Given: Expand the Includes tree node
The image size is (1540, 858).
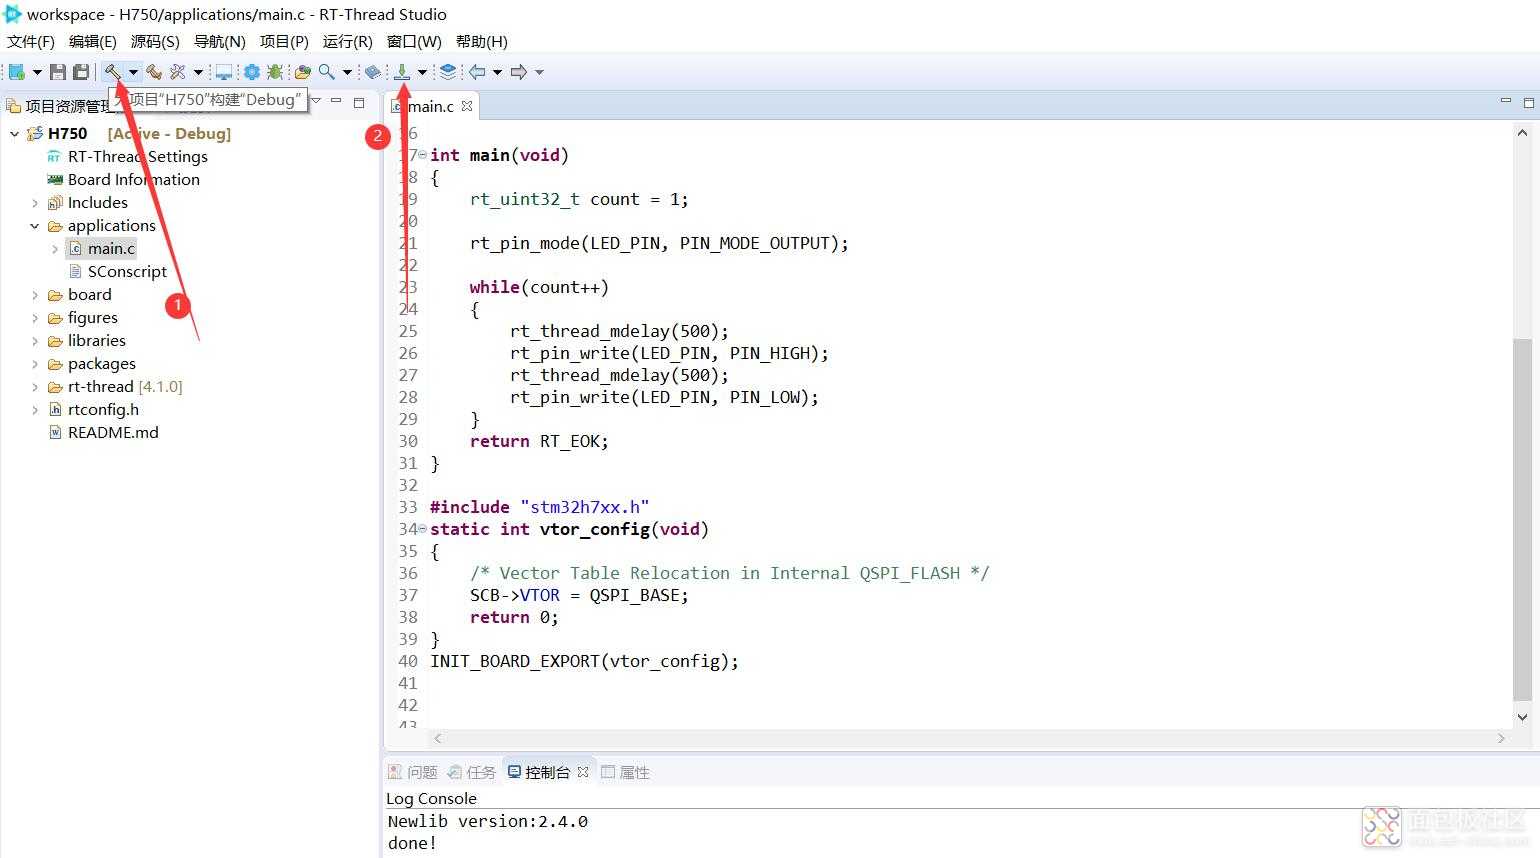Looking at the screenshot, I should (x=35, y=203).
